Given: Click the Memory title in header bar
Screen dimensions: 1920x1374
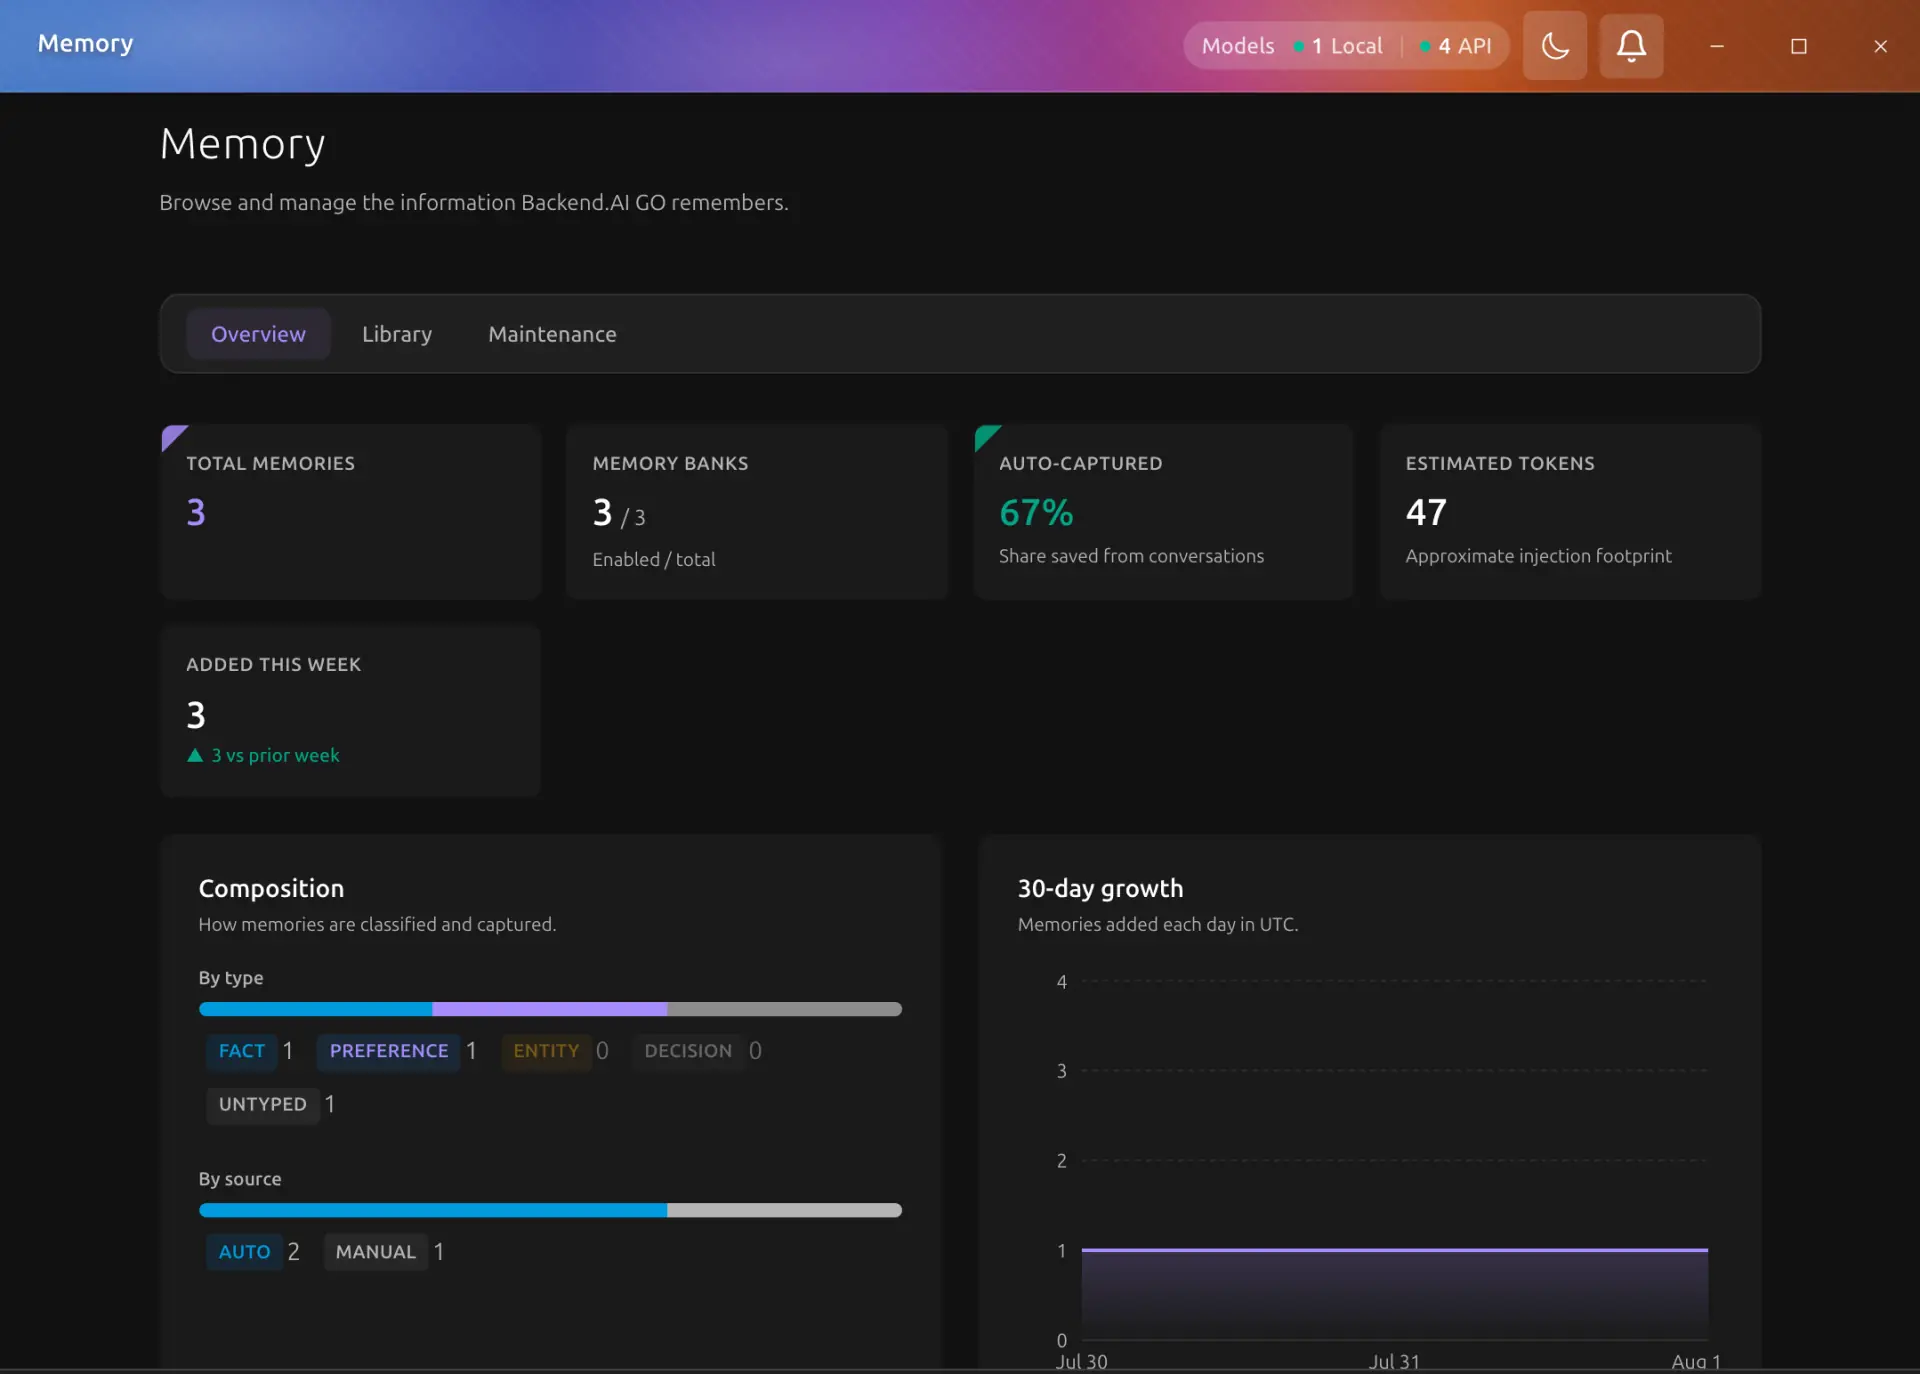Looking at the screenshot, I should 85,44.
